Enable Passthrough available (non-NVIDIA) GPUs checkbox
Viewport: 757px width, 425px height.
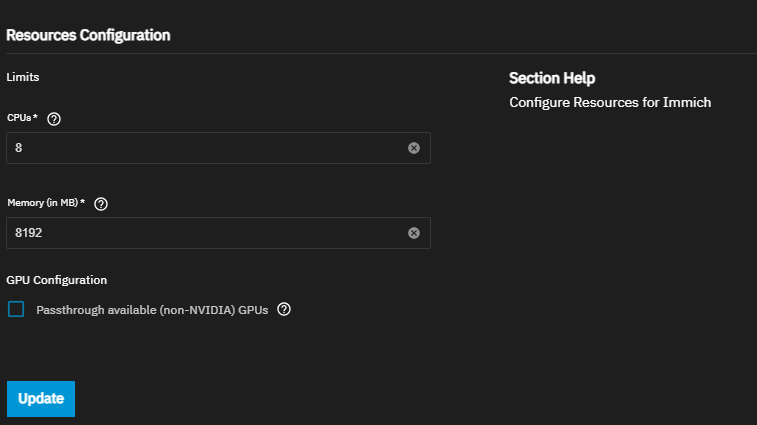pyautogui.click(x=16, y=310)
